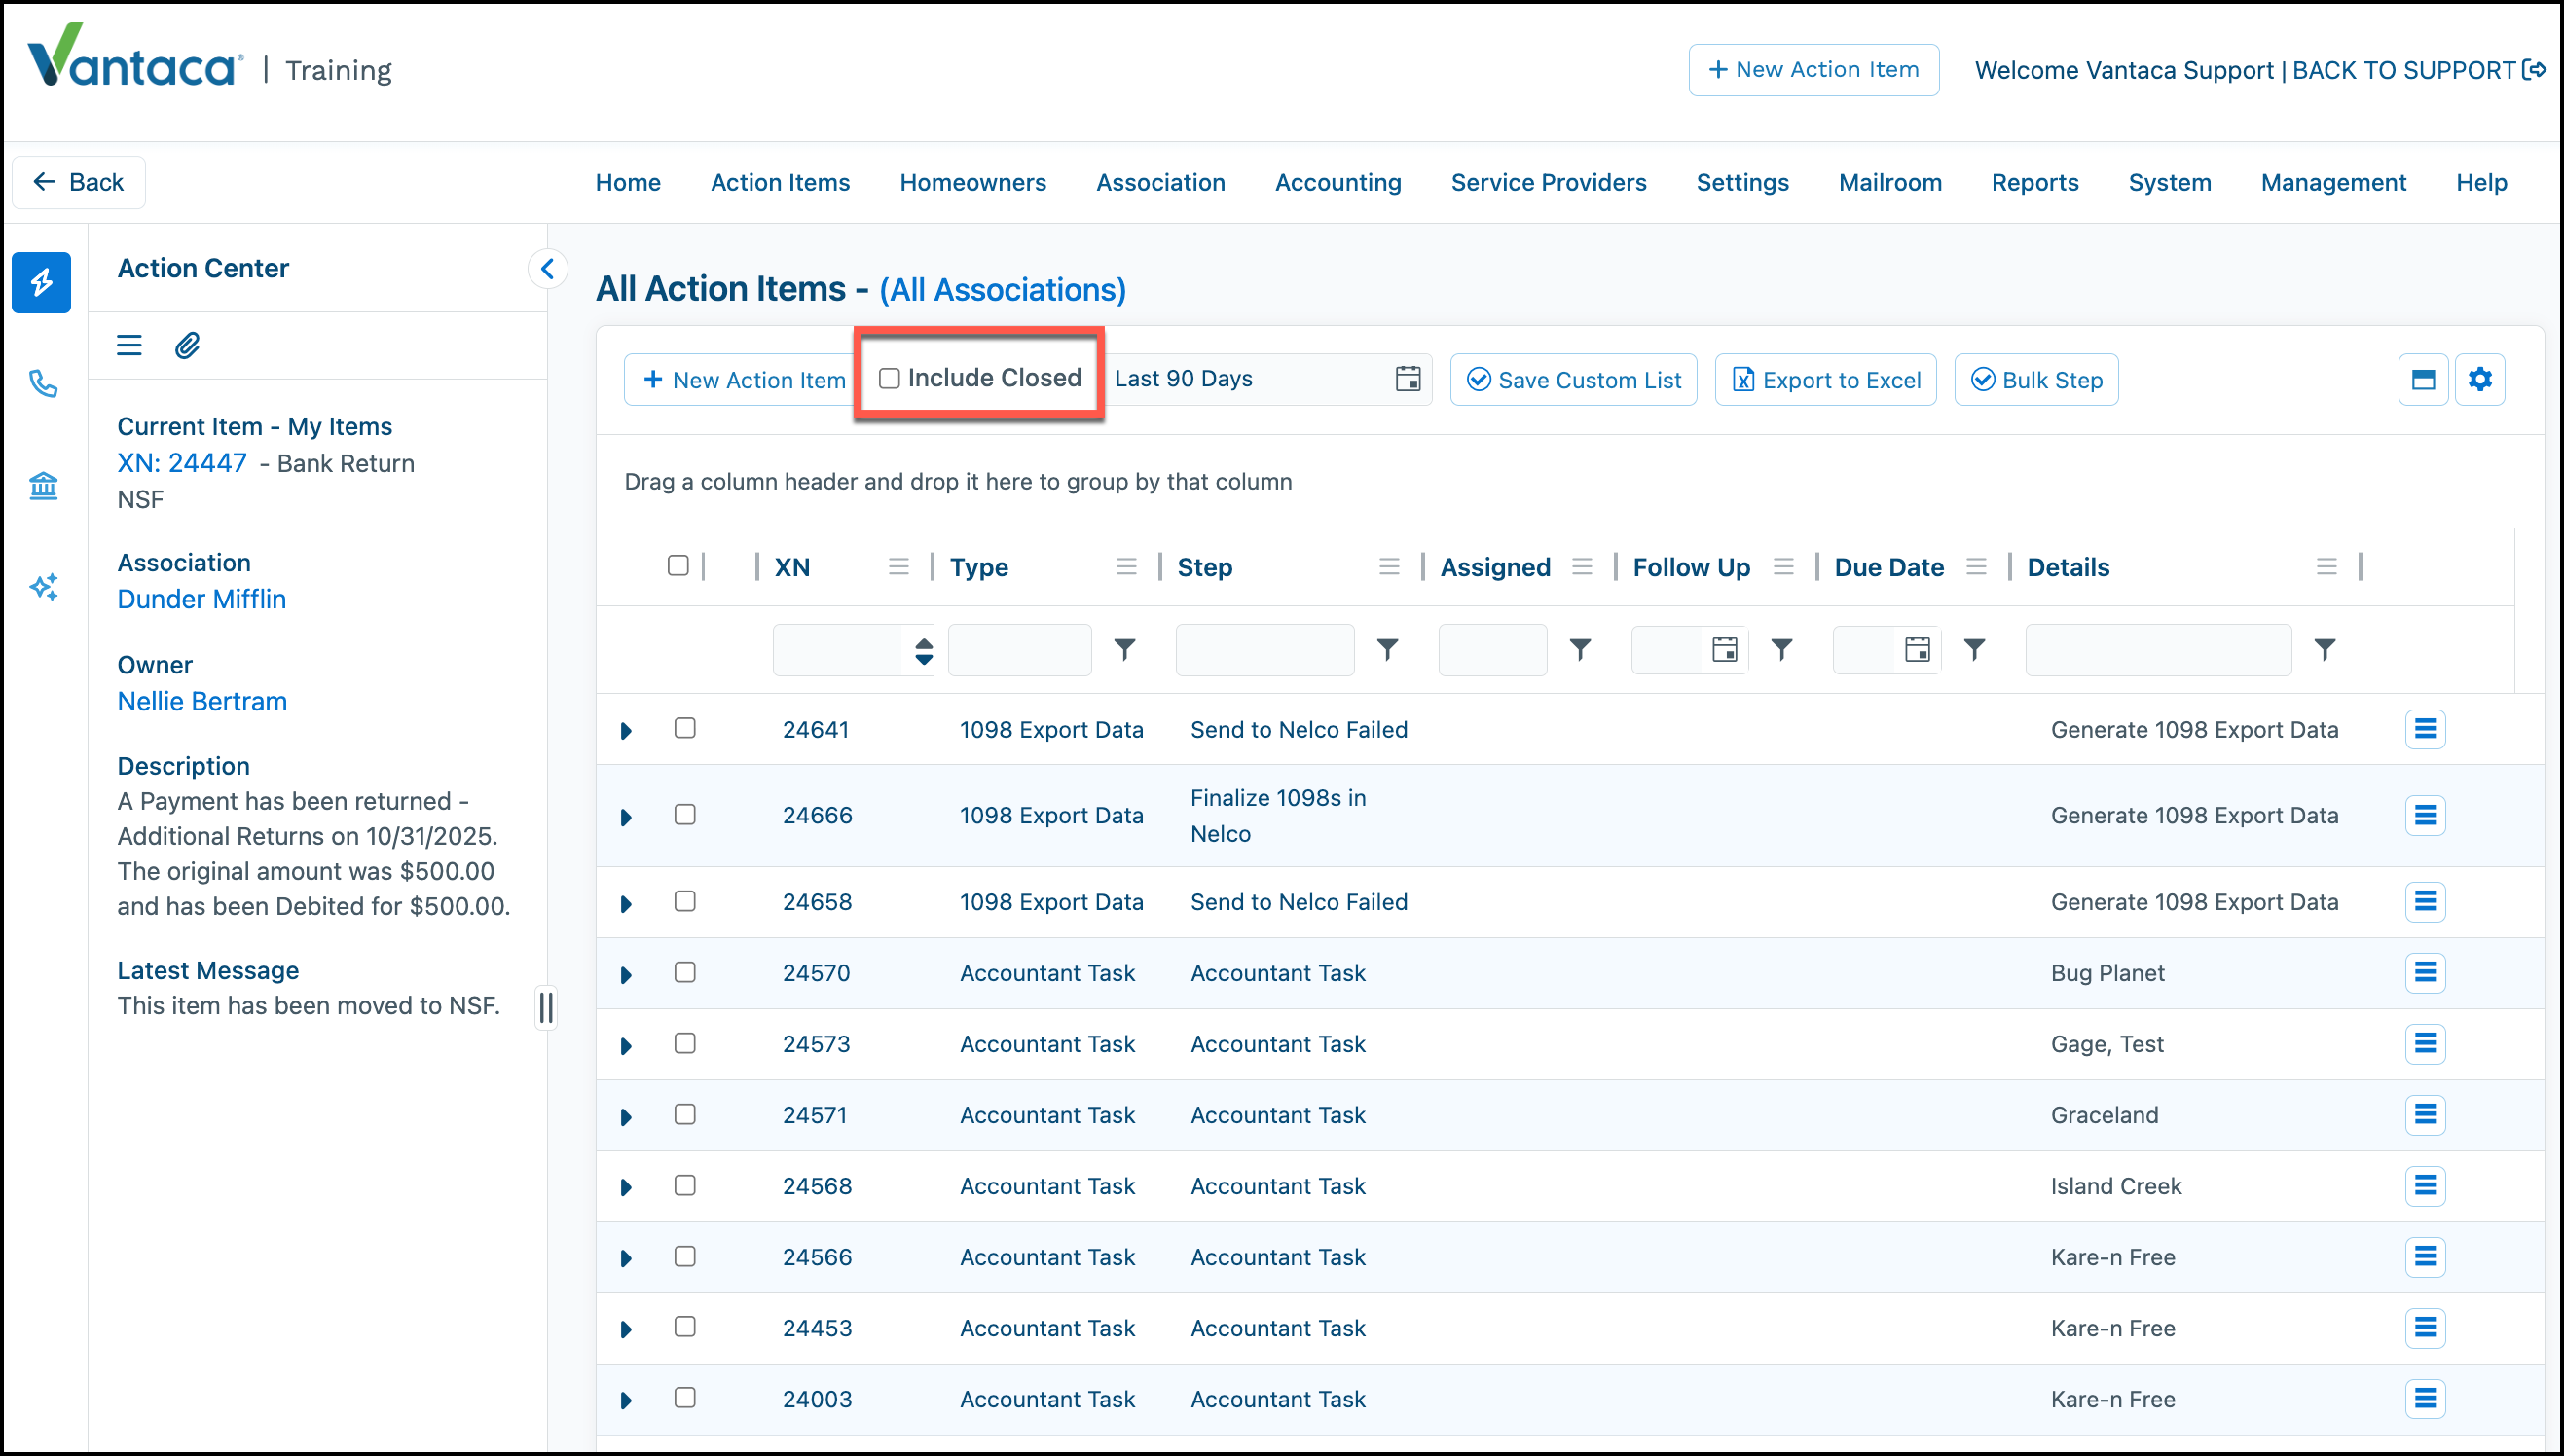Click the Details filter text input

click(x=2158, y=650)
